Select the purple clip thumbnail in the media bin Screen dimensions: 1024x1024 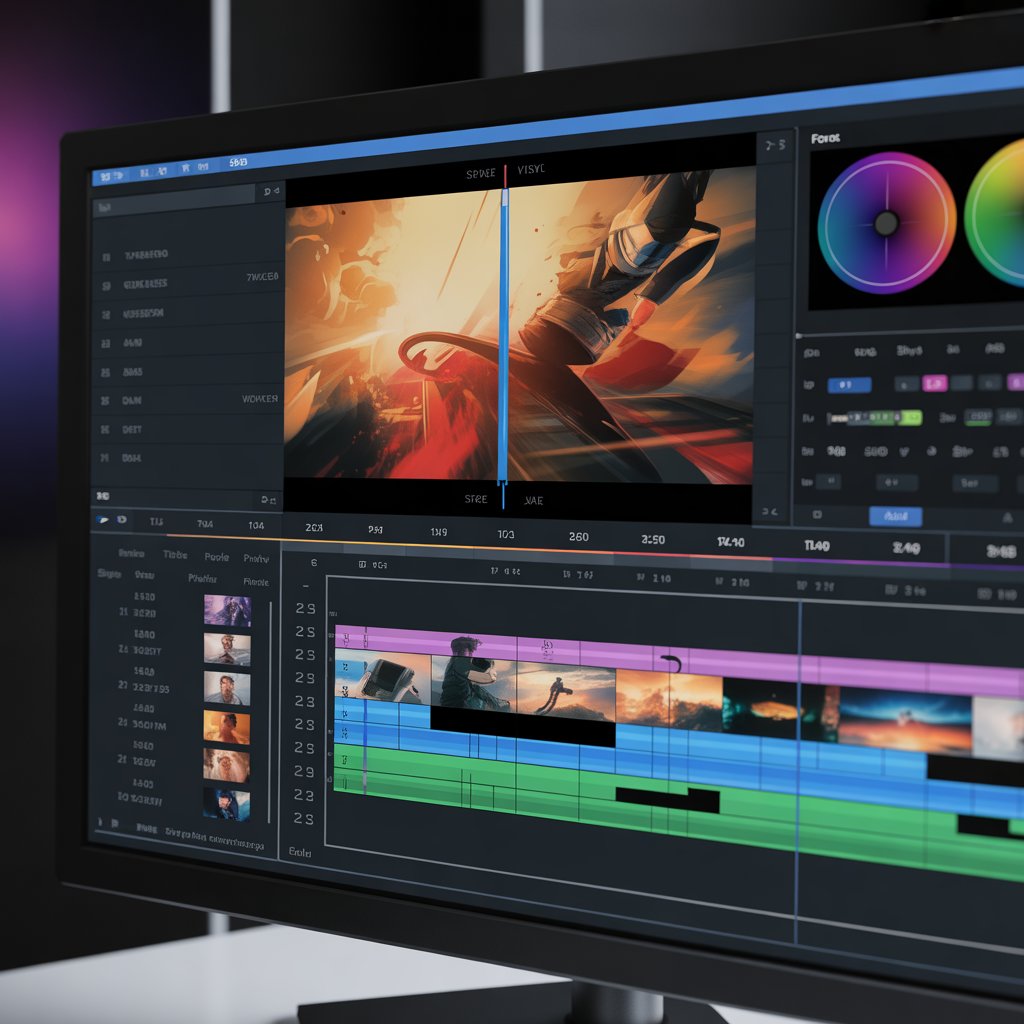coord(227,610)
